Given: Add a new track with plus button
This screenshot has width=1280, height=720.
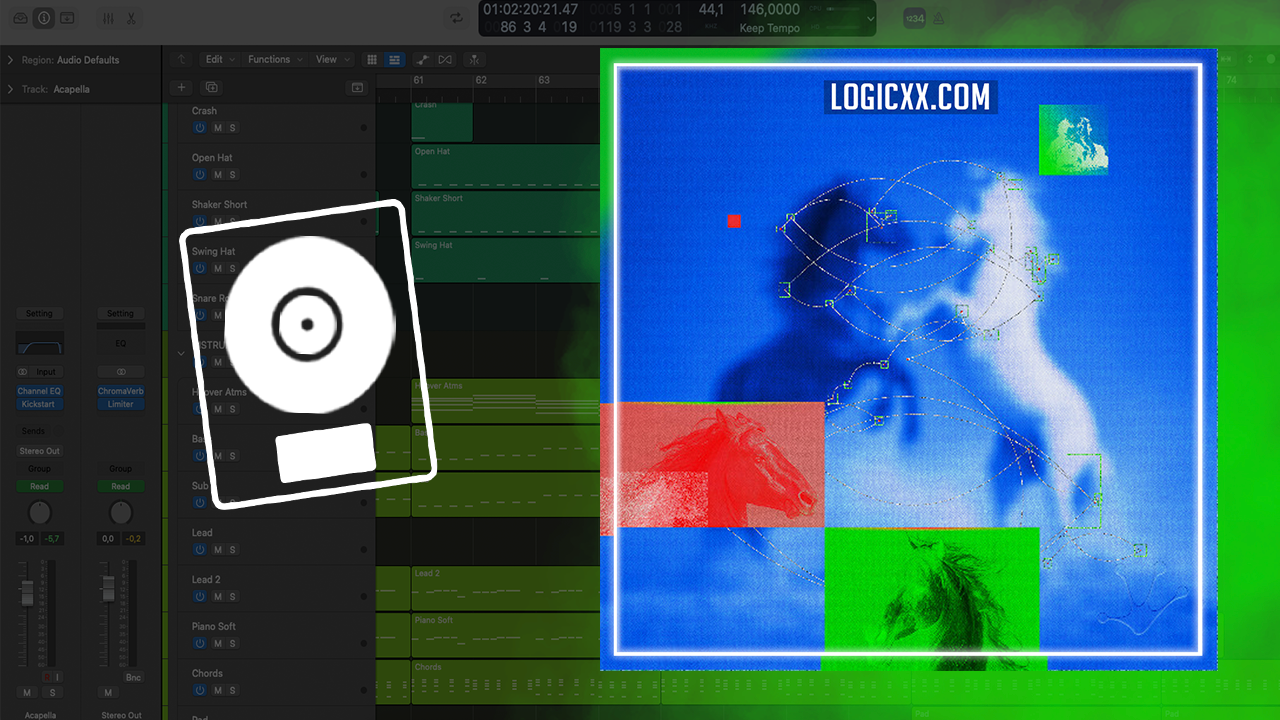Looking at the screenshot, I should [x=181, y=88].
